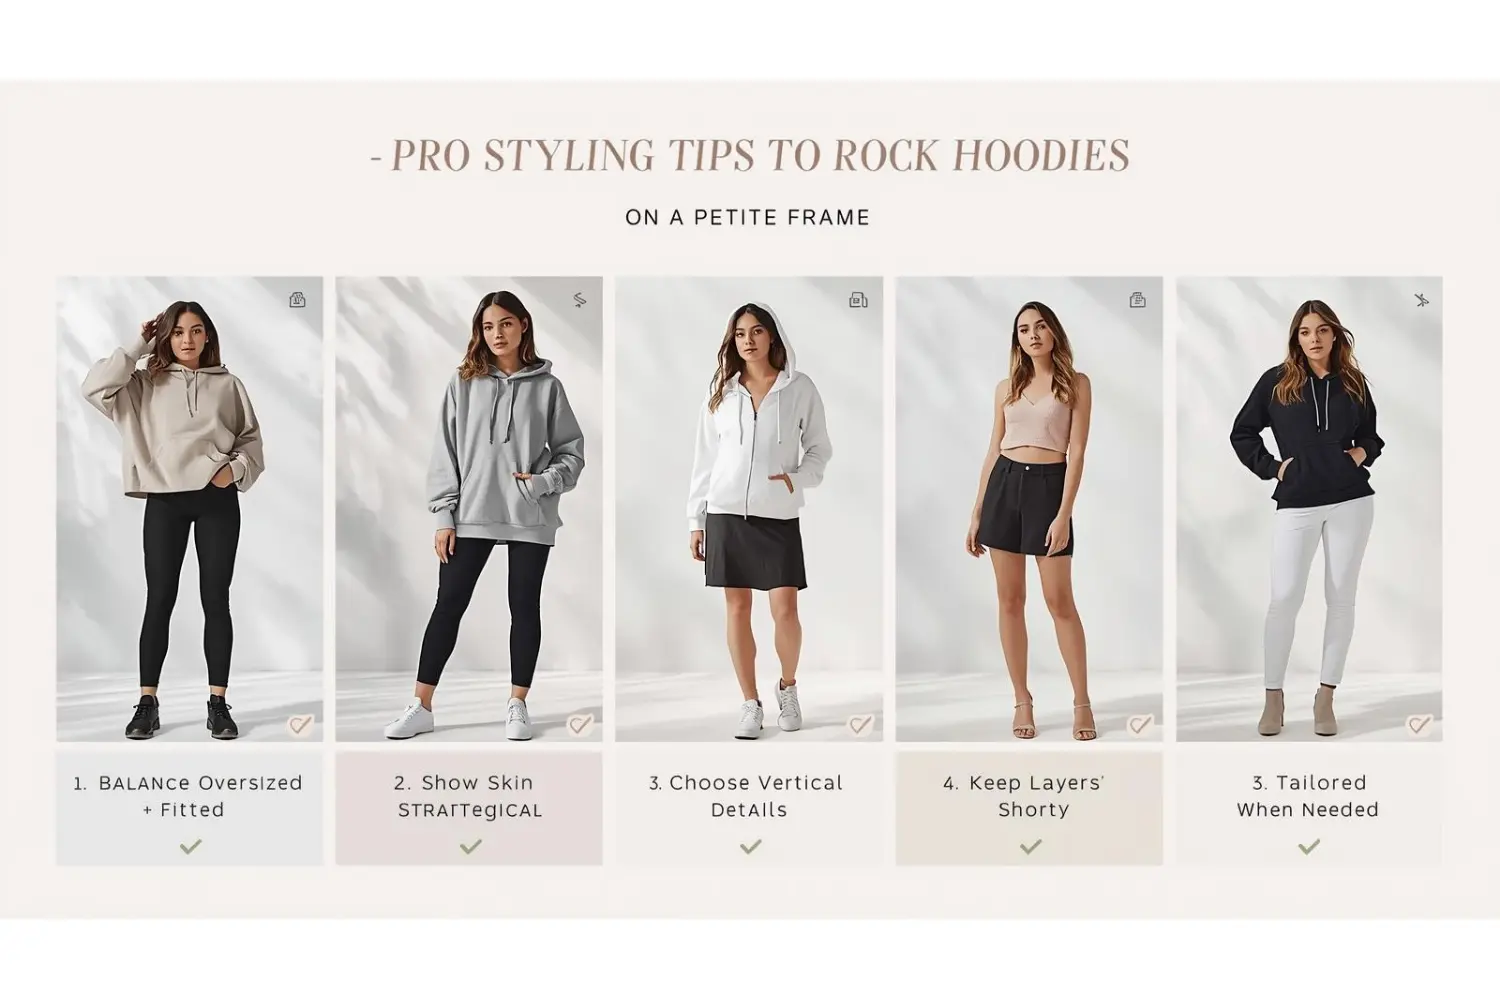Toggle the checkmark under Keep Layers Shorty
The image size is (1500, 1000).
point(1030,847)
